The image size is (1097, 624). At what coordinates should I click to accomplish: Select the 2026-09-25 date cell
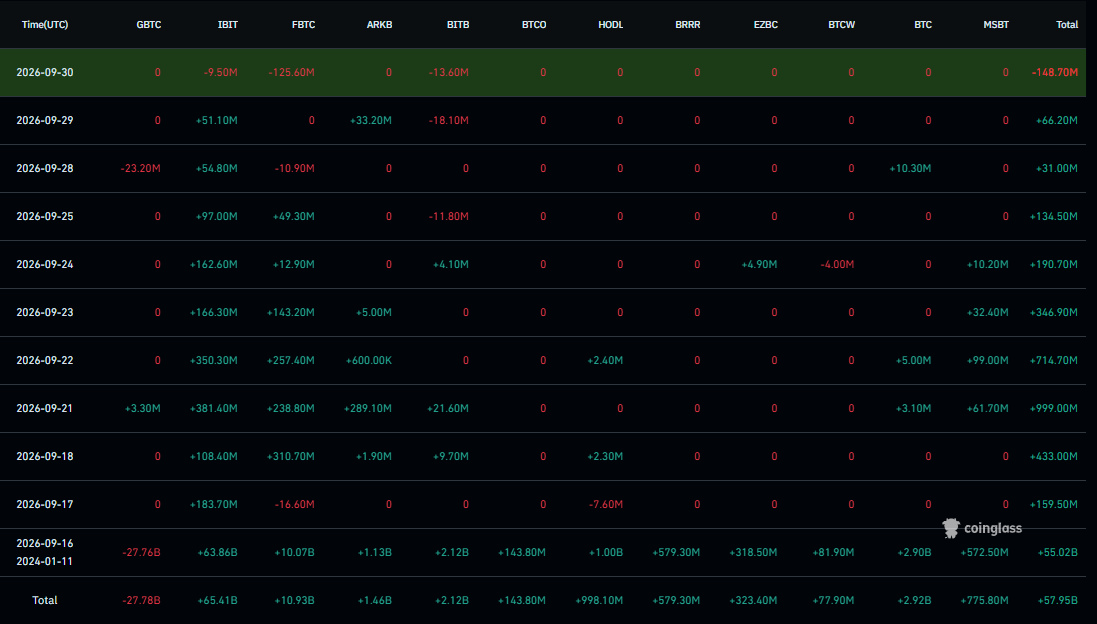click(x=45, y=217)
